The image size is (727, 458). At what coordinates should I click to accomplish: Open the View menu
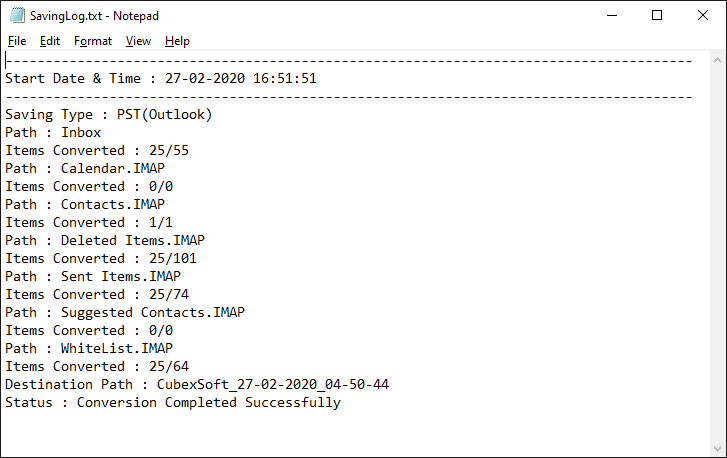[138, 41]
